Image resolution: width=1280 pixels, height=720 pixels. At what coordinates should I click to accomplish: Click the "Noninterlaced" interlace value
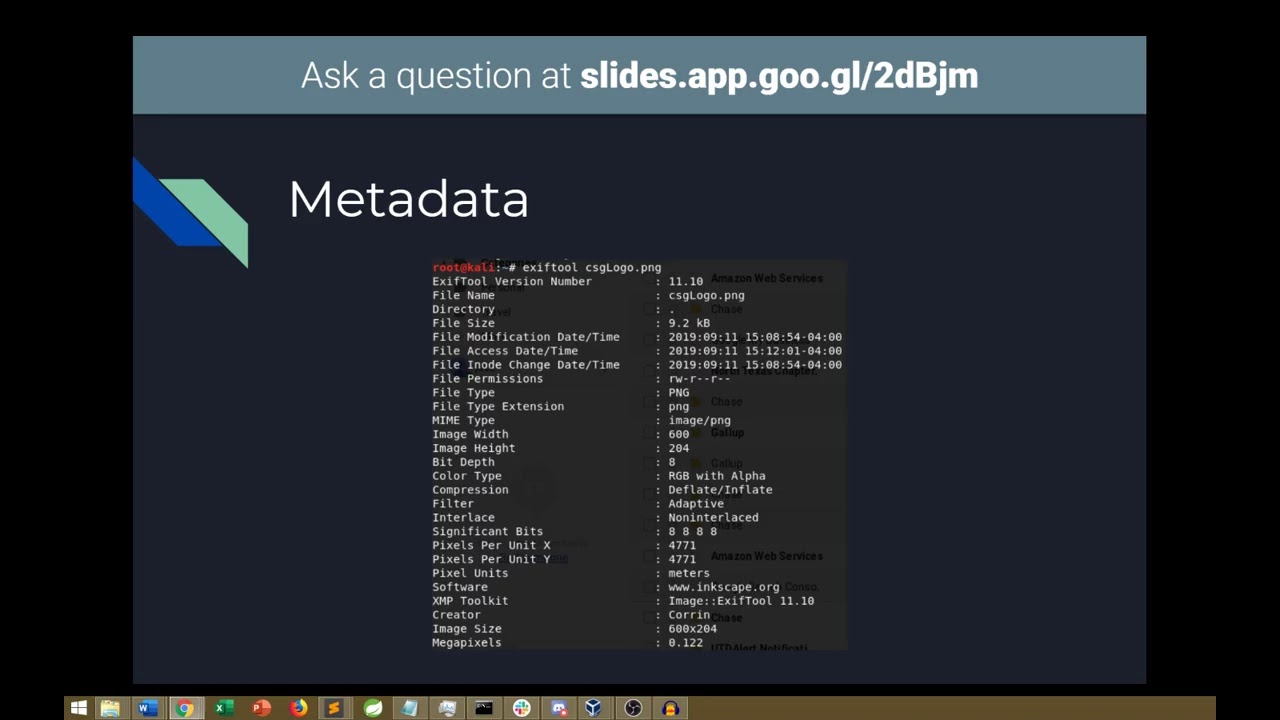point(713,518)
